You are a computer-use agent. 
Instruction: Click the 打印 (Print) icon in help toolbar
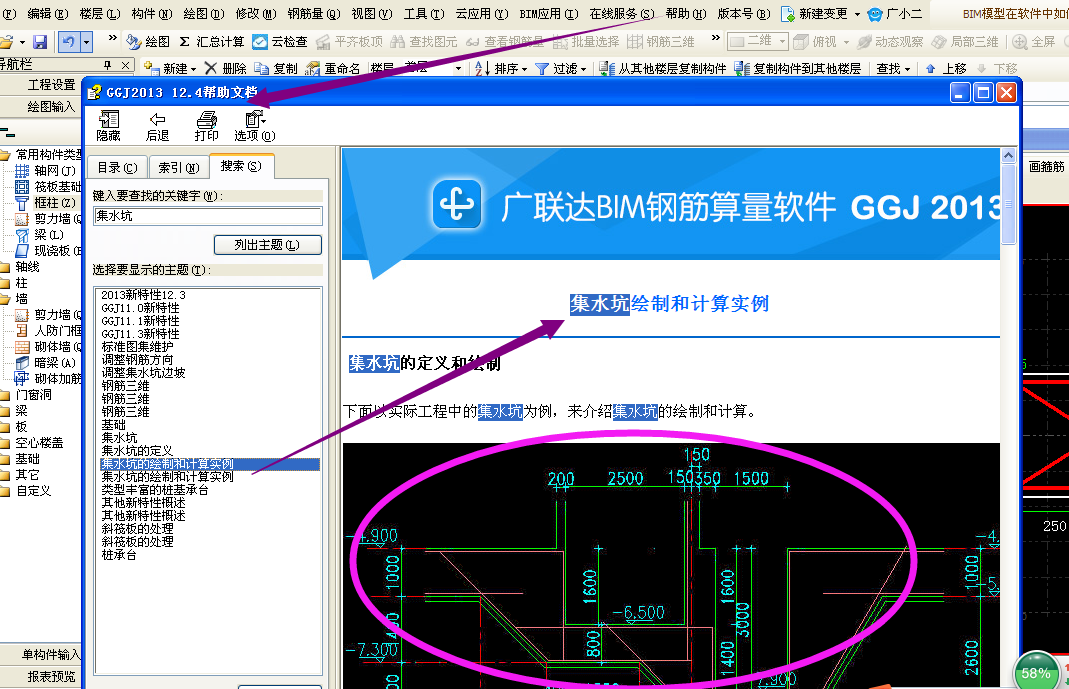coord(207,126)
